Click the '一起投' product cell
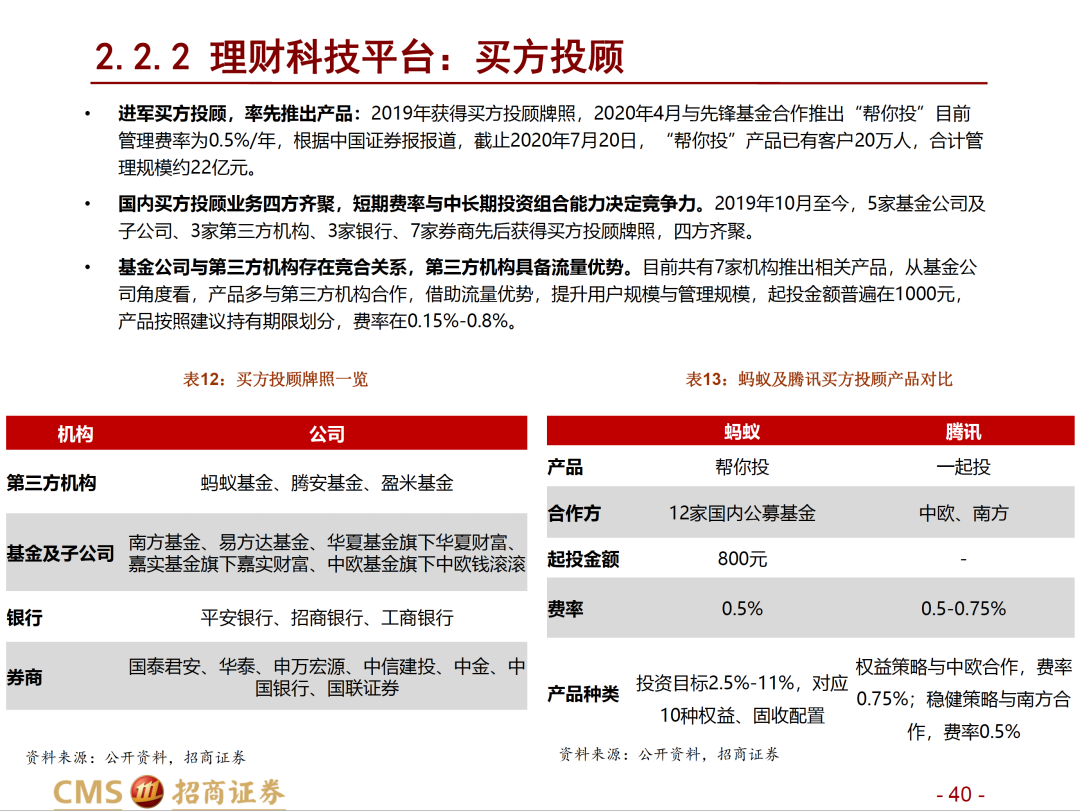The image size is (1080, 811). click(963, 467)
